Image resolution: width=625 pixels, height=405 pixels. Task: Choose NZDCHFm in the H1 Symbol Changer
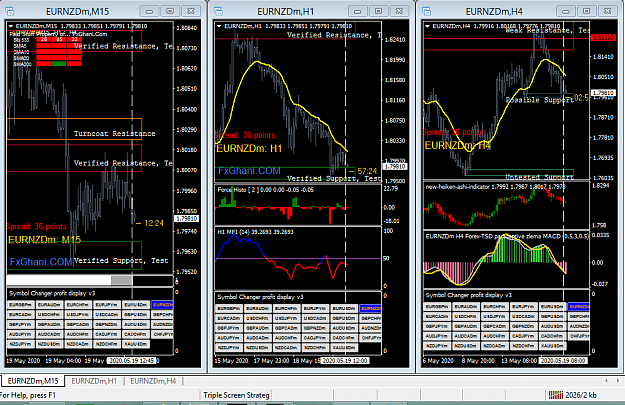[x=315, y=348]
